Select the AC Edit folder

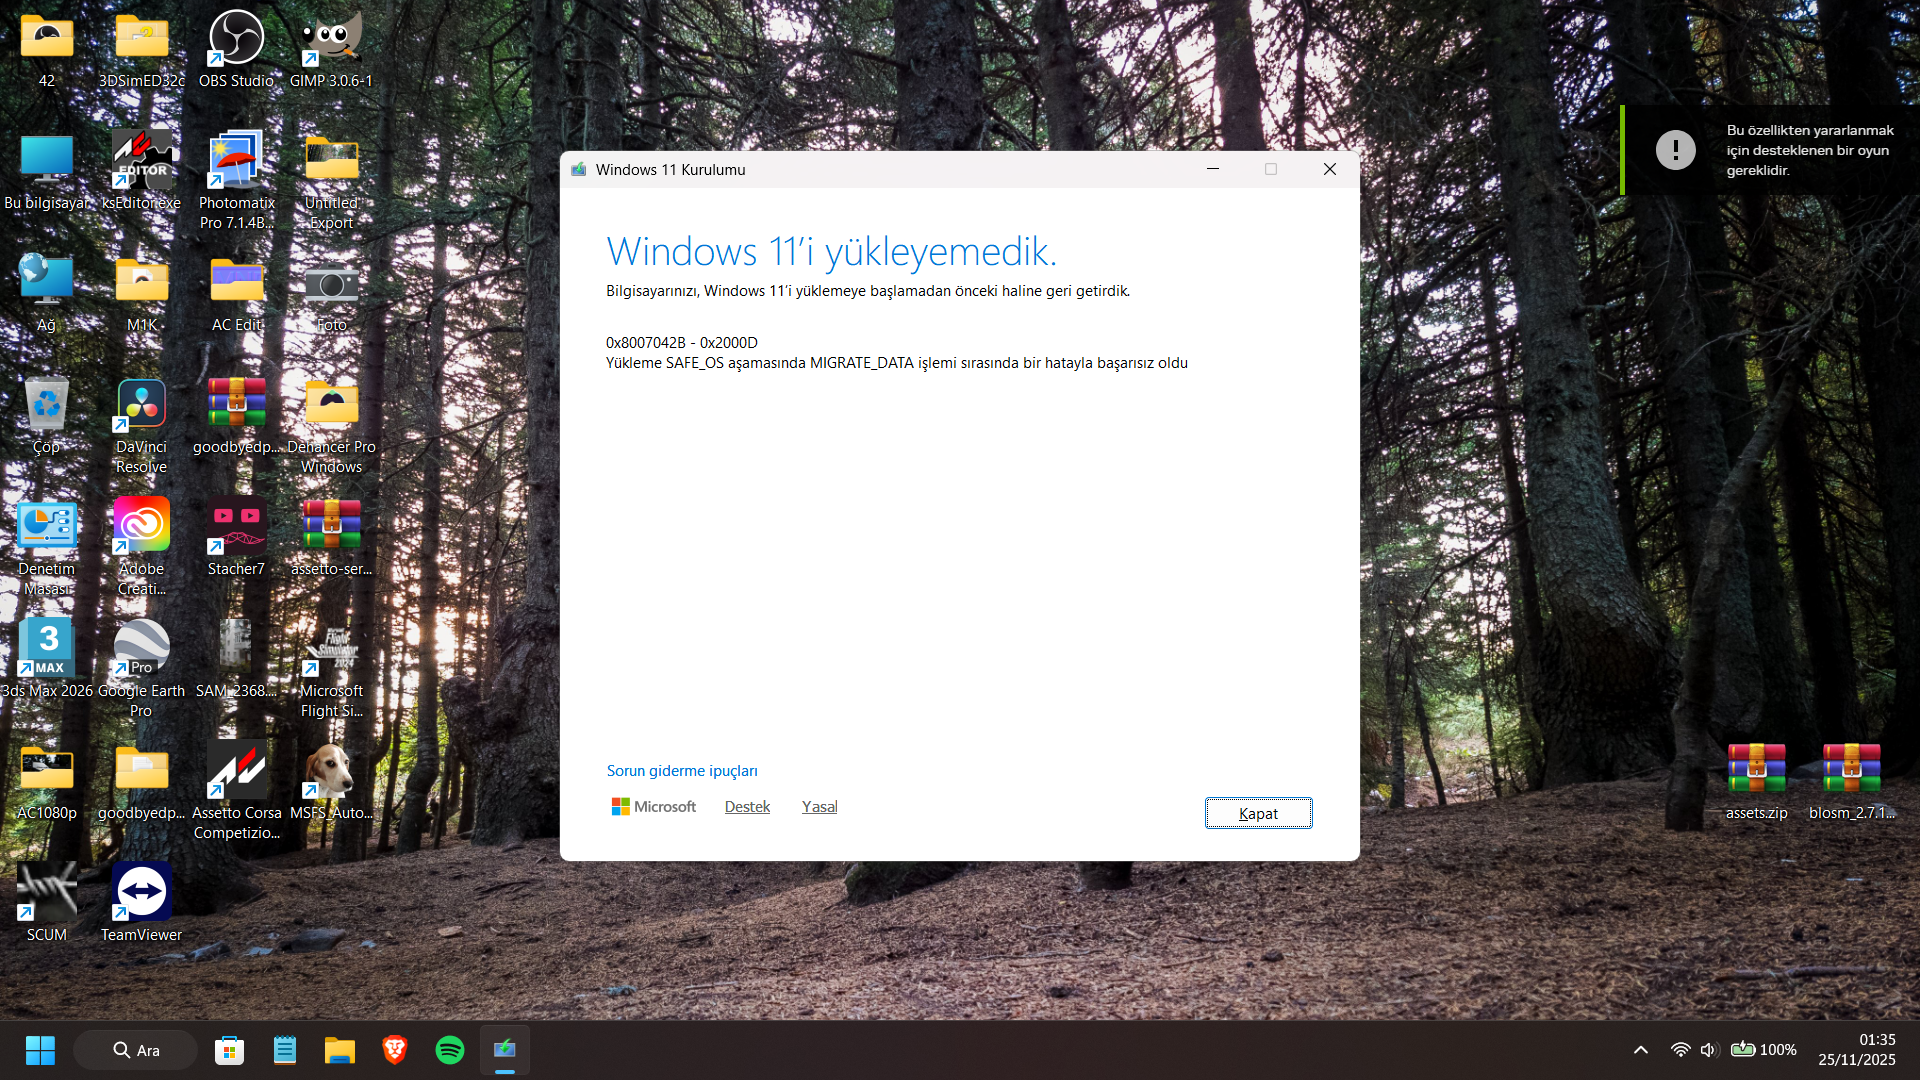[236, 282]
